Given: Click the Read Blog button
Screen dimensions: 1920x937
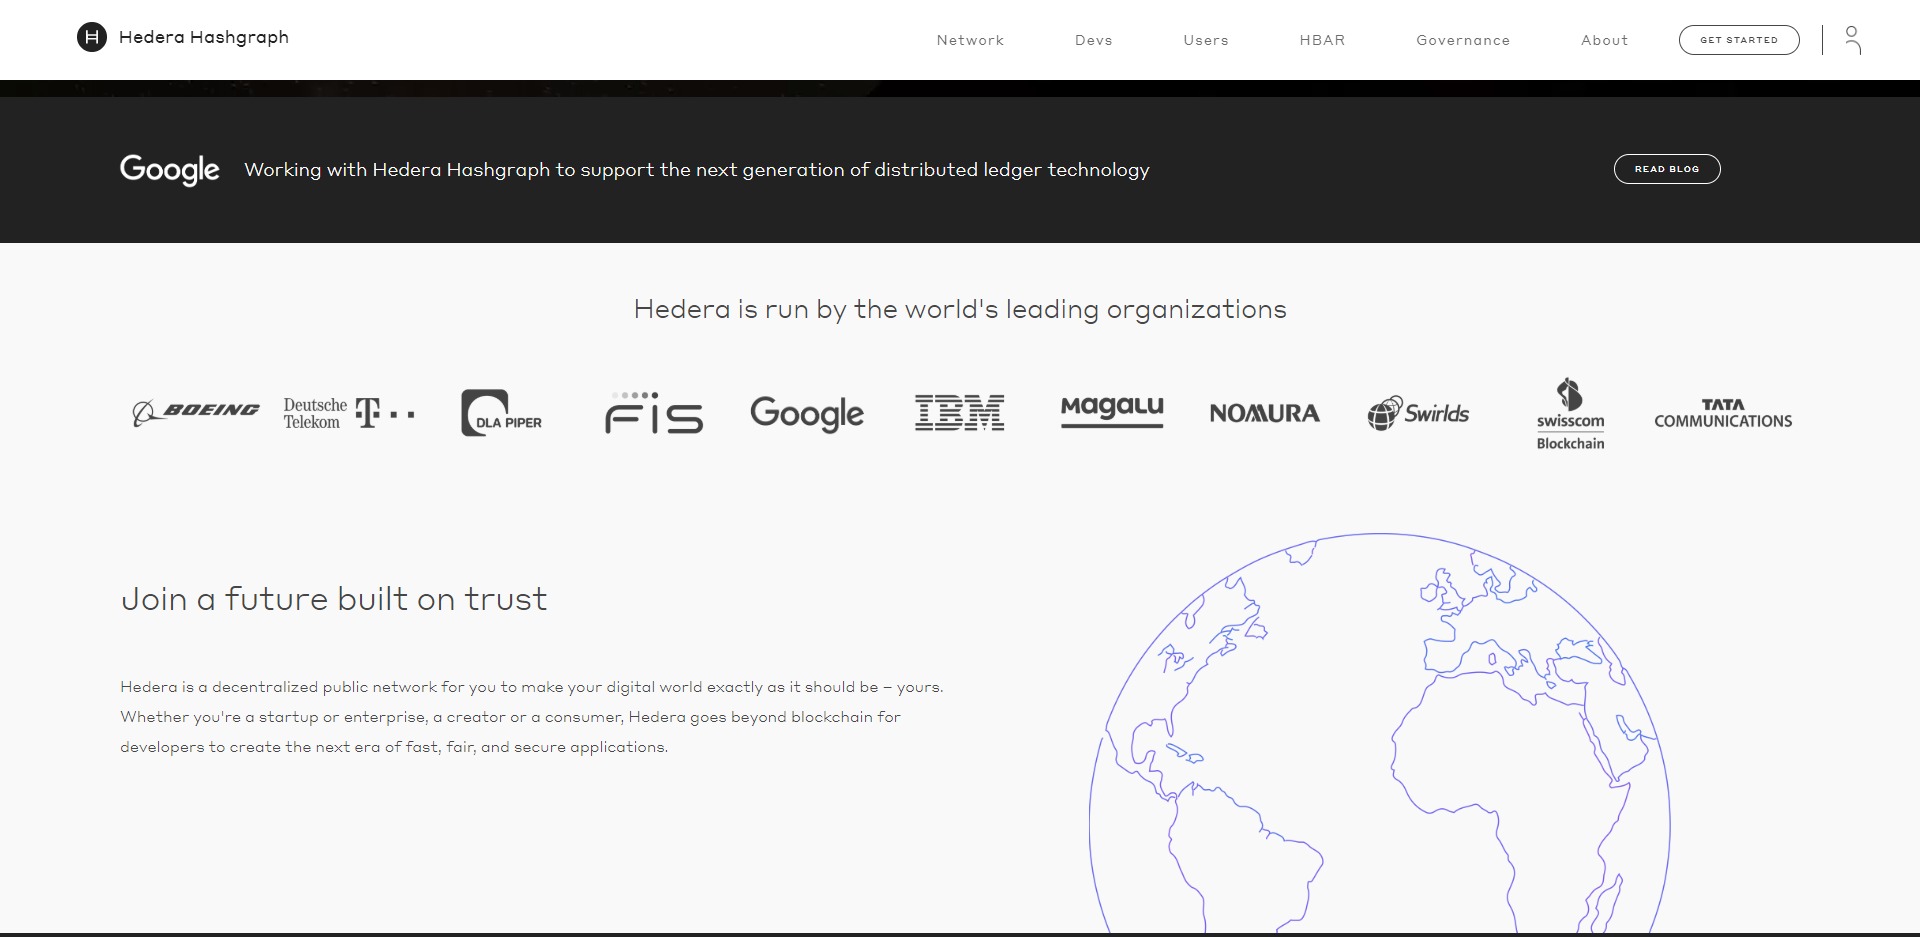Looking at the screenshot, I should click(x=1667, y=169).
